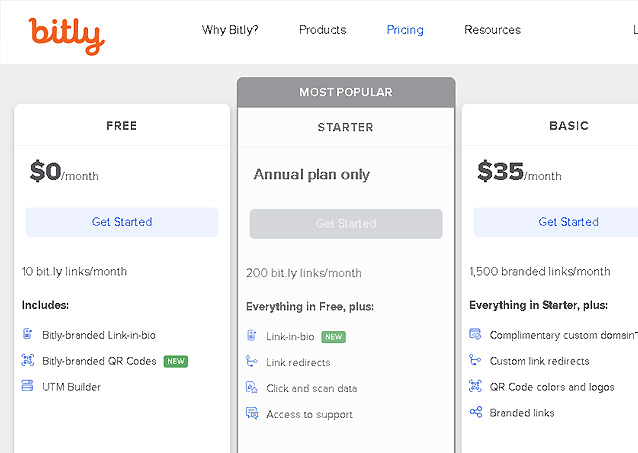The image size is (638, 453).
Task: Get Started with the Basic plan
Action: [x=556, y=222]
